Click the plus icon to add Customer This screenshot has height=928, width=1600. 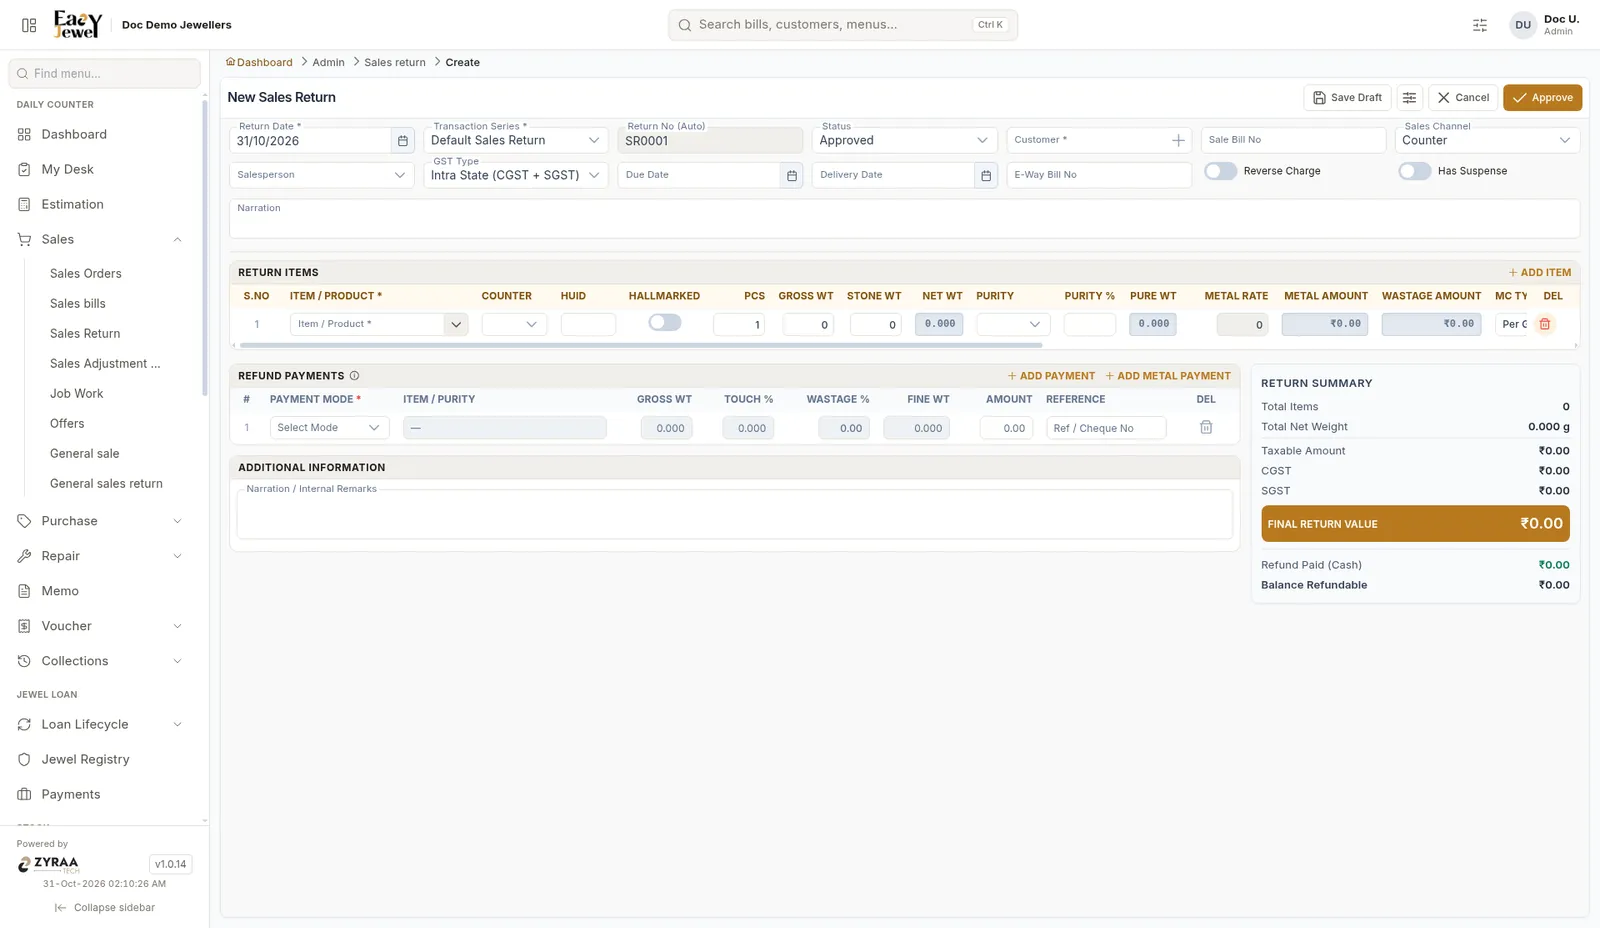[x=1178, y=141]
